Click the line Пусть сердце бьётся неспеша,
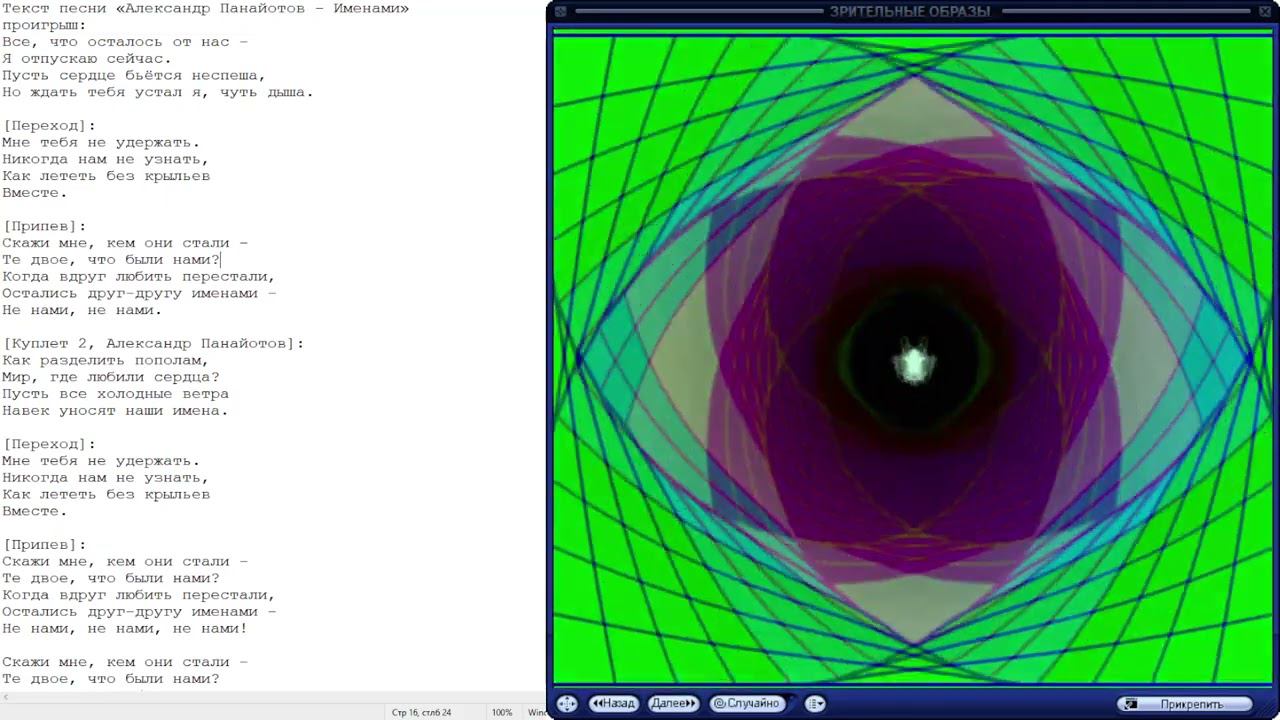1280x720 pixels. click(x=134, y=75)
